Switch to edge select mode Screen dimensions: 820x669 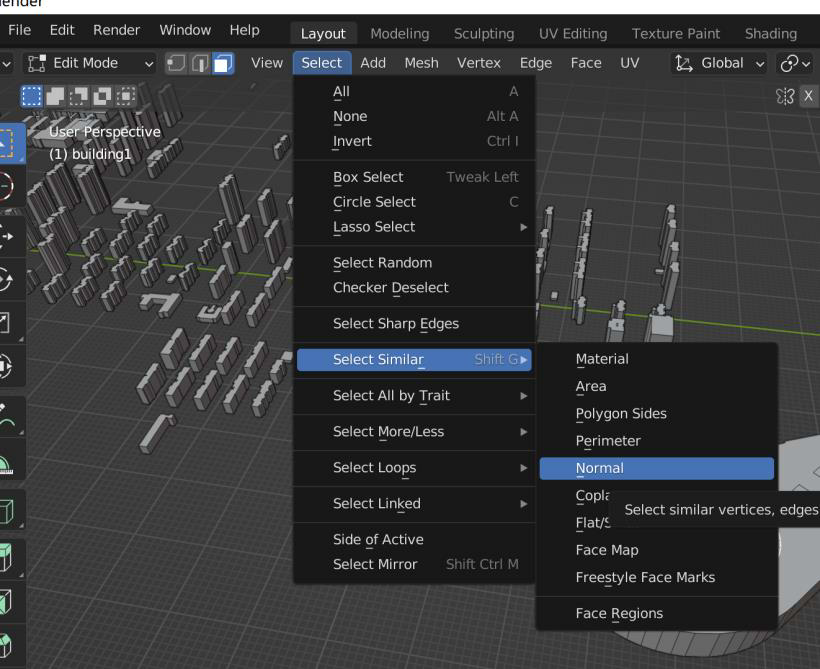coord(200,63)
